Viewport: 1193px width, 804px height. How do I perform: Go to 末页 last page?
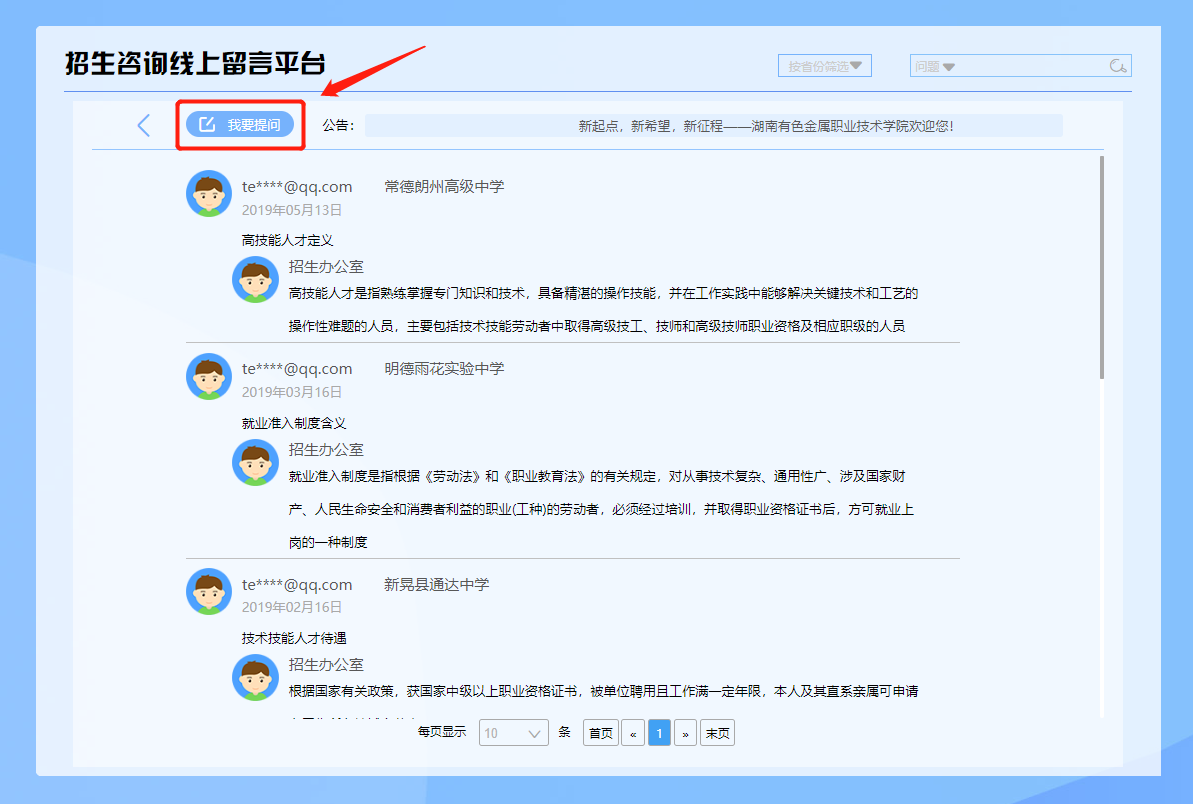coord(717,733)
